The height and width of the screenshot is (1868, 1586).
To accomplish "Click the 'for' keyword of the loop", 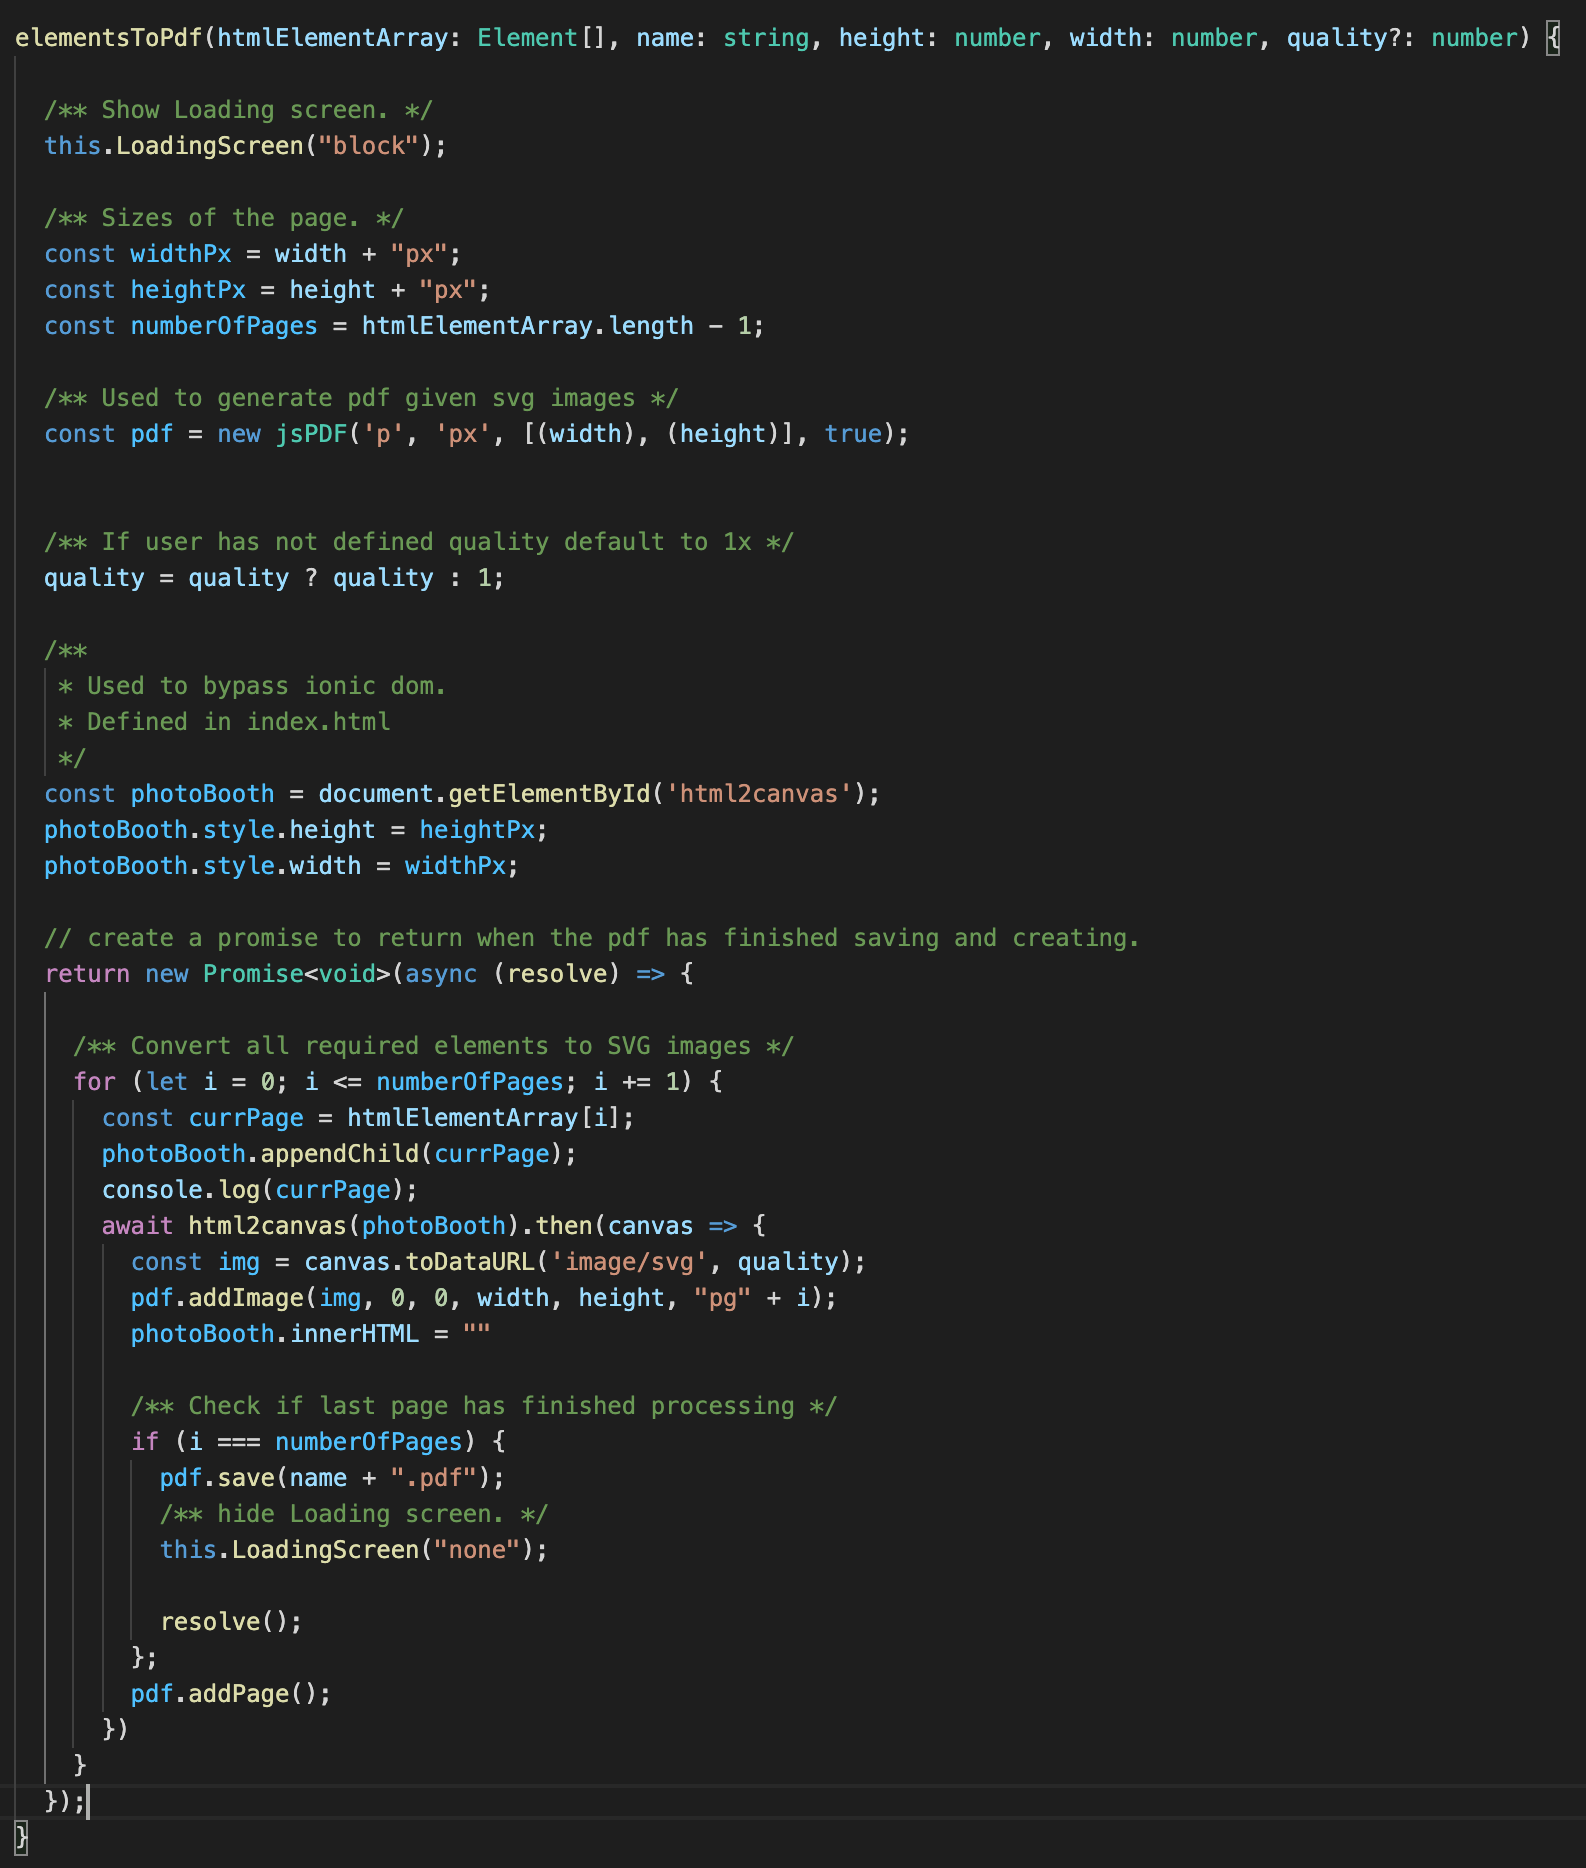I will click(94, 1082).
